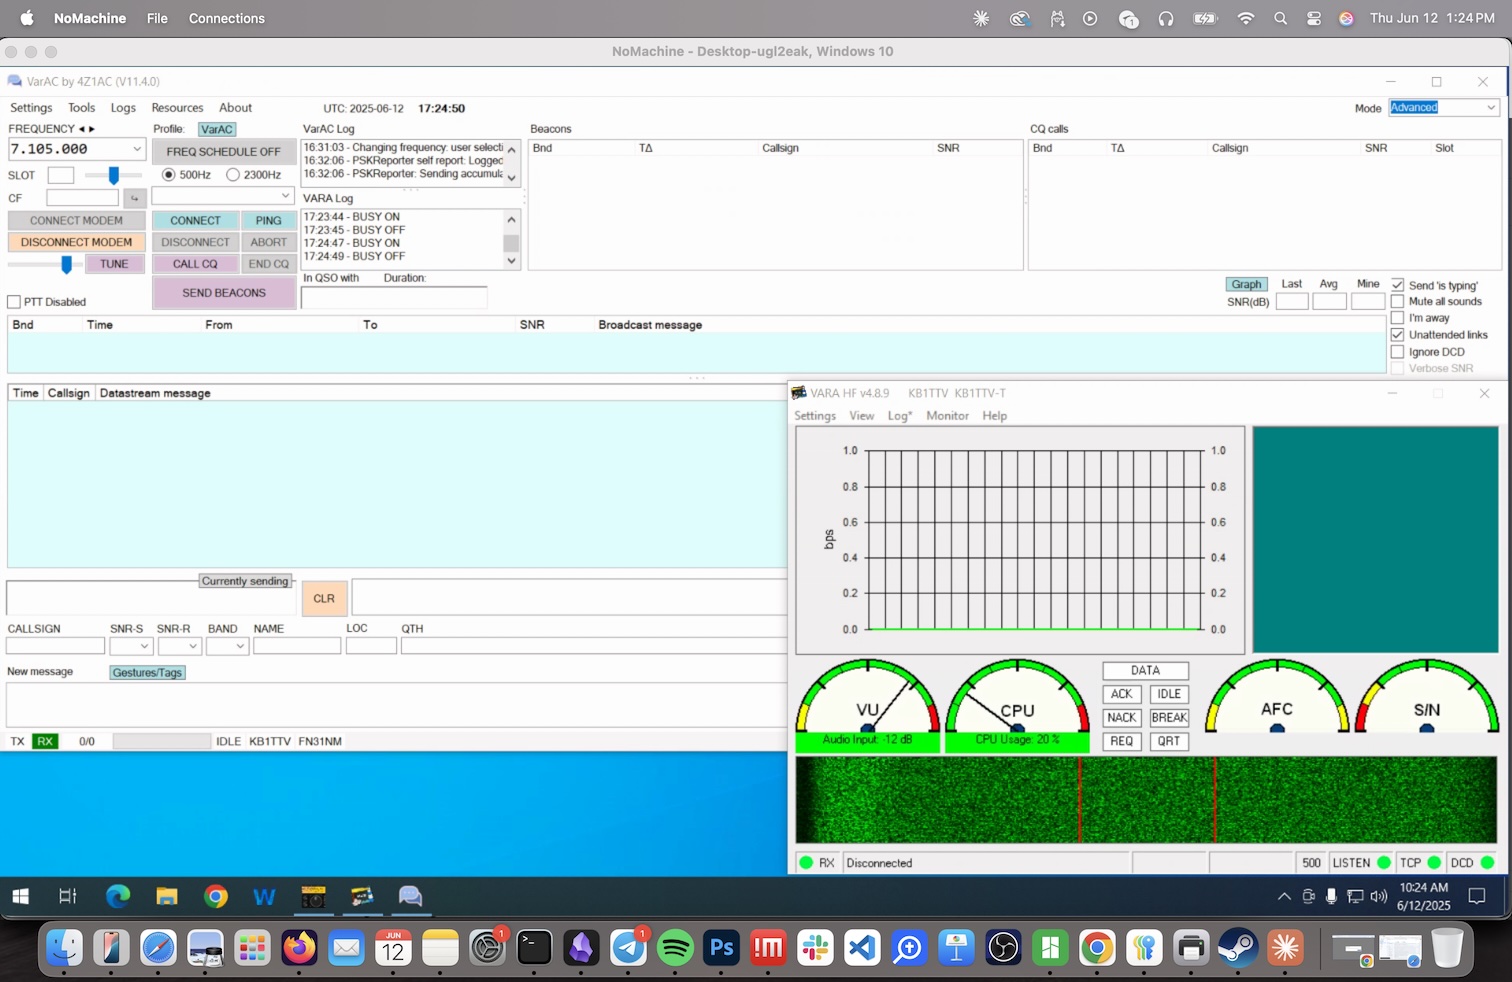This screenshot has width=1512, height=982.
Task: Select the 2300Hz bandwidth radio button
Action: pyautogui.click(x=233, y=175)
